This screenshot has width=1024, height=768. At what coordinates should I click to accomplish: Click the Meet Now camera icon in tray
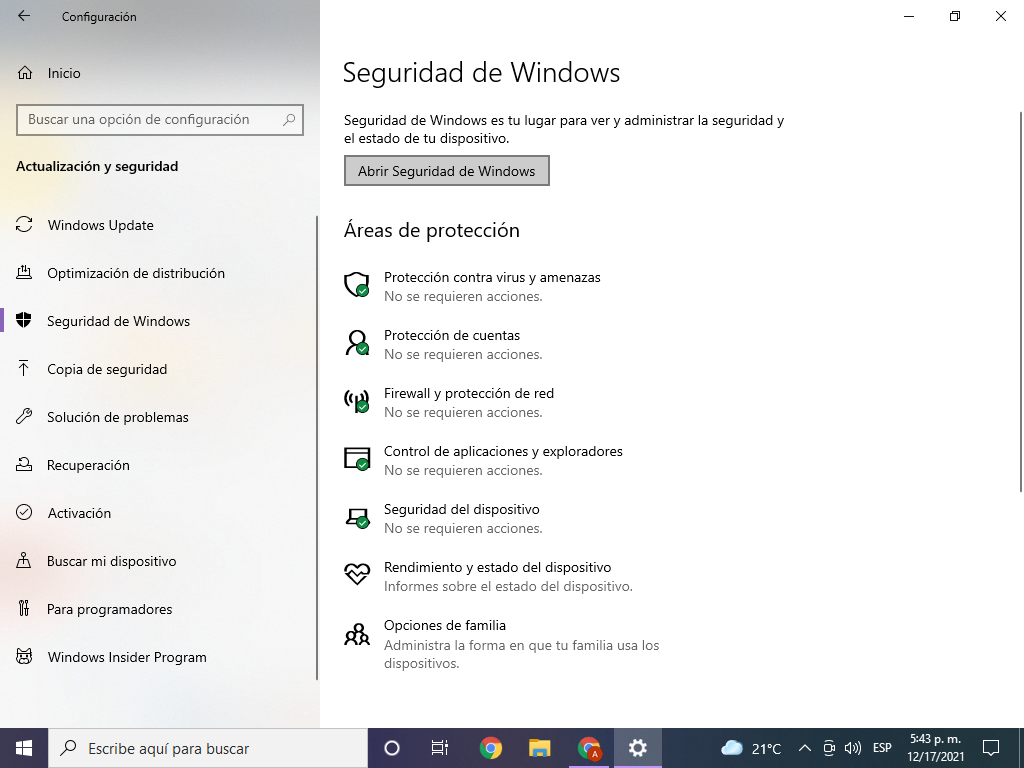[829, 748]
